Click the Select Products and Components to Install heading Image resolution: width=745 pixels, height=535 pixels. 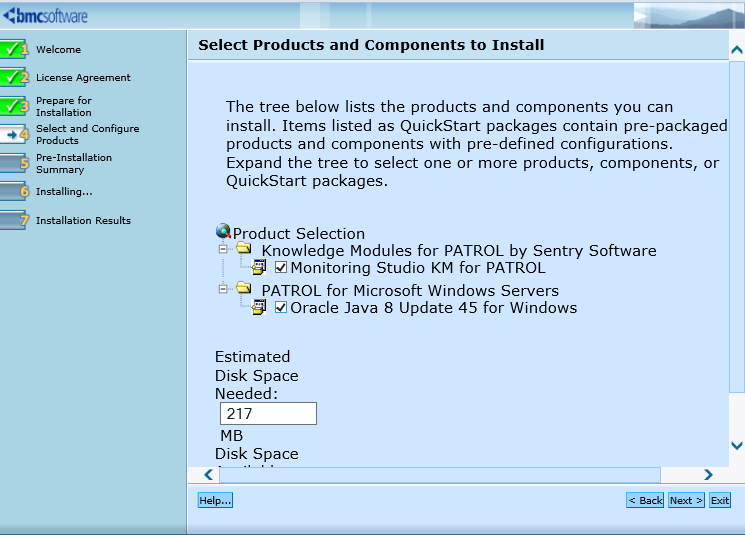[371, 45]
